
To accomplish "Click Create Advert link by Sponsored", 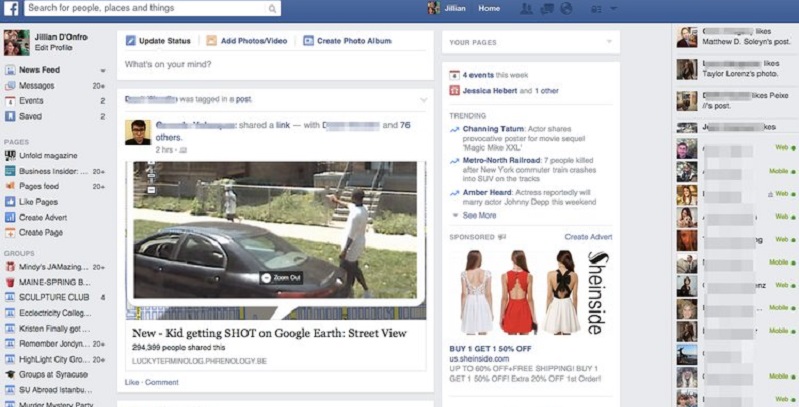I will (x=588, y=237).
